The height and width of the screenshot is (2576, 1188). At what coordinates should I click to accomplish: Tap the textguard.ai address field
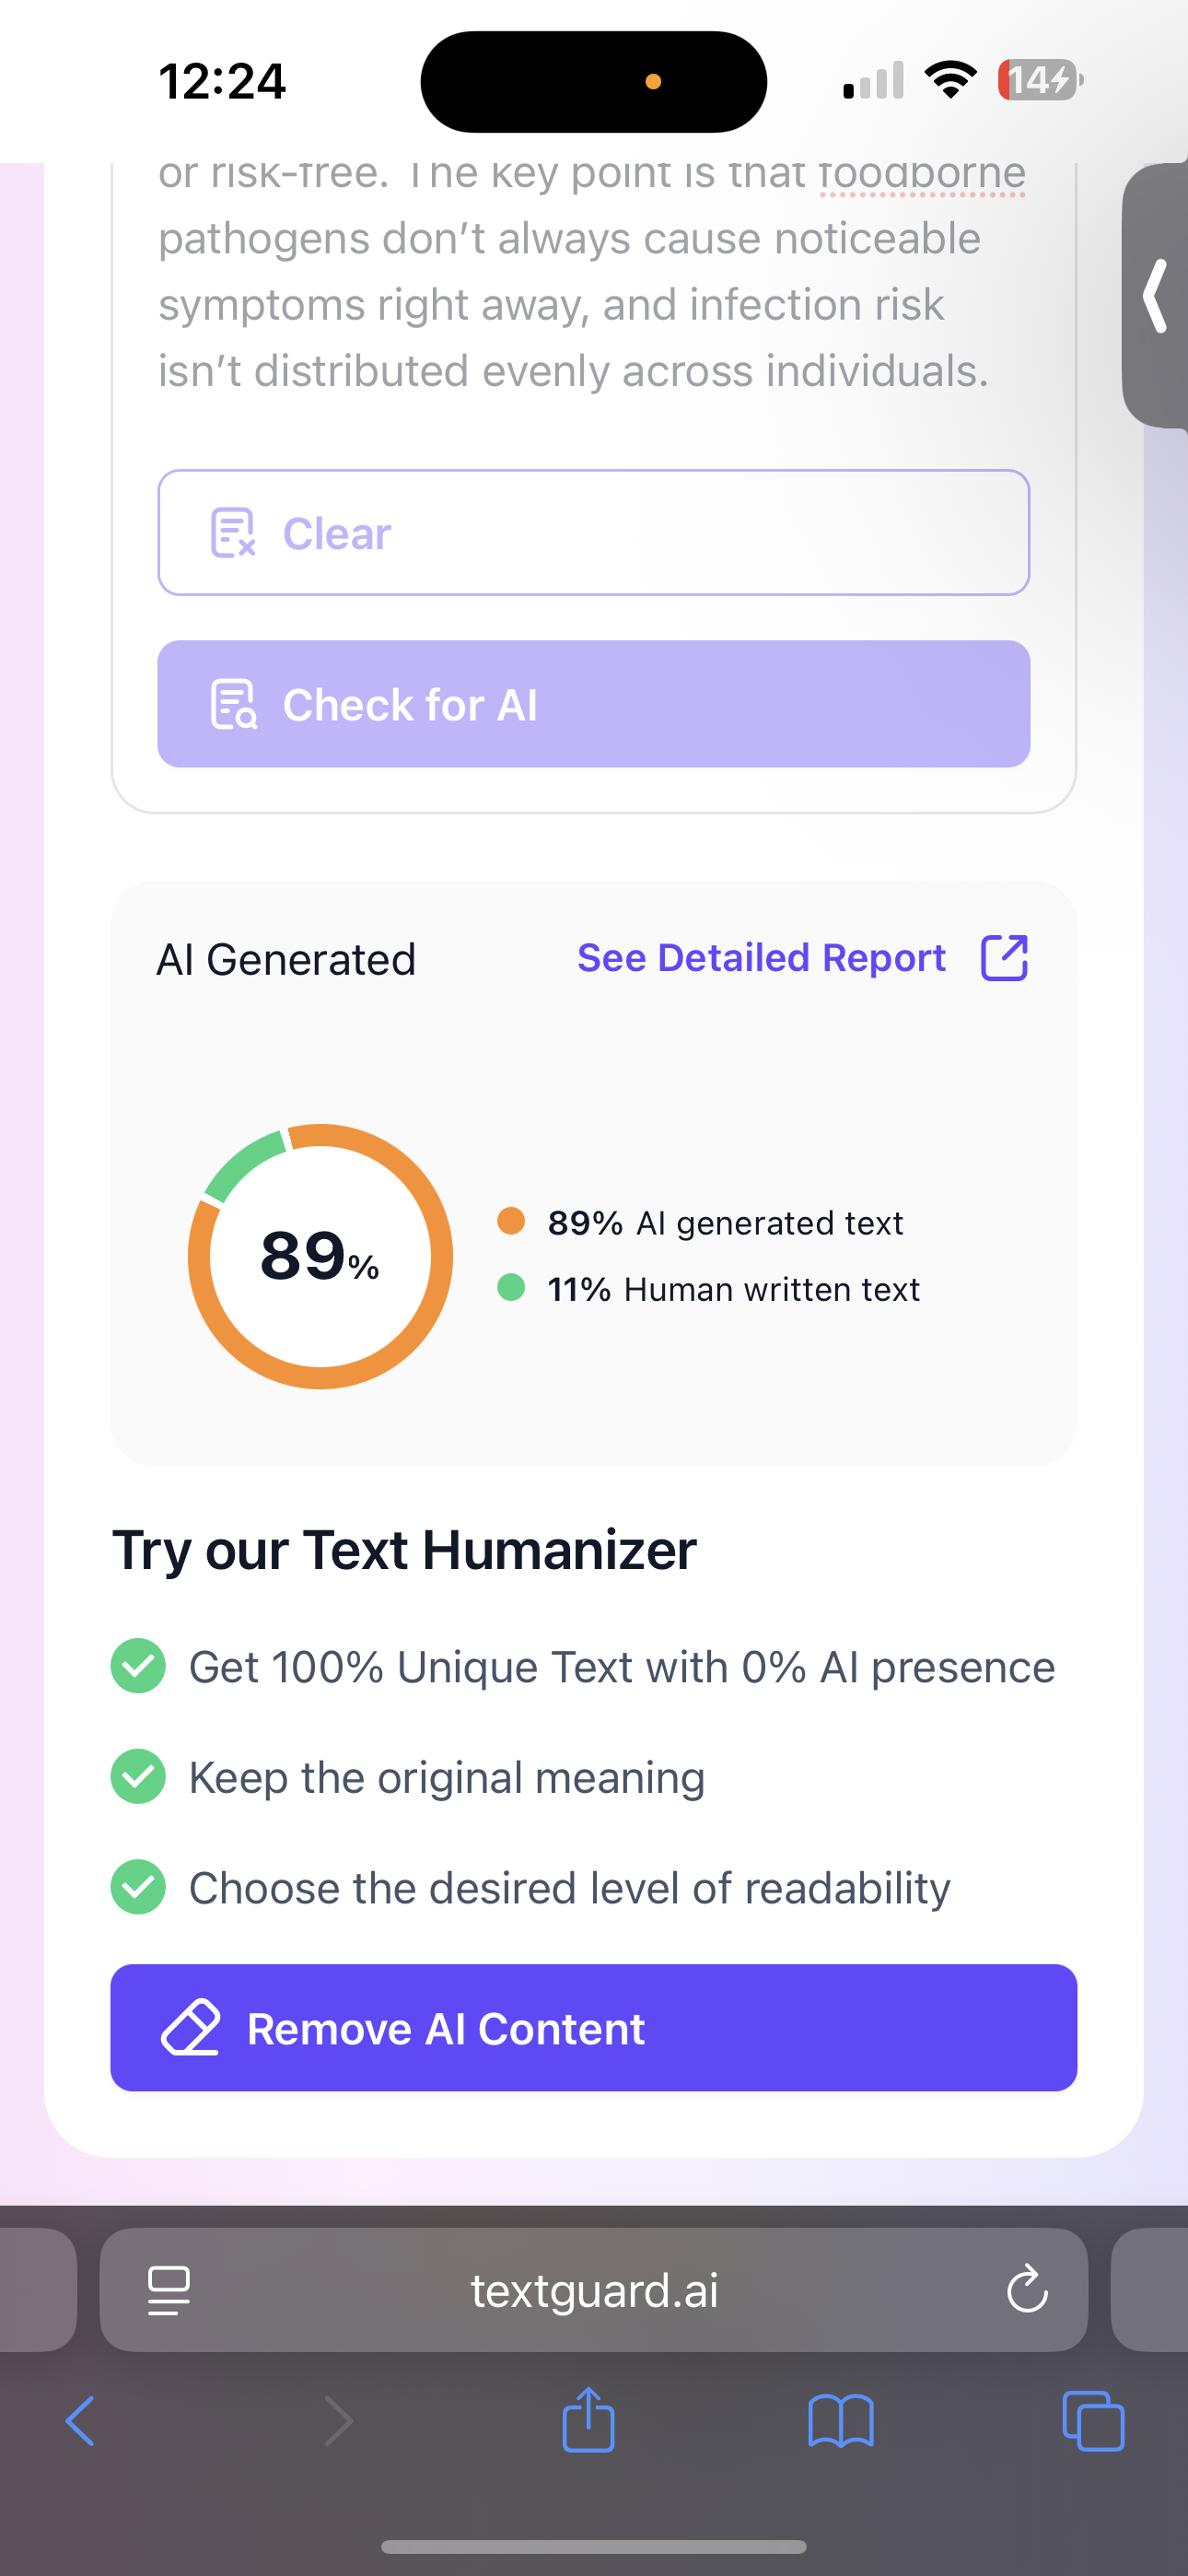click(x=594, y=2290)
